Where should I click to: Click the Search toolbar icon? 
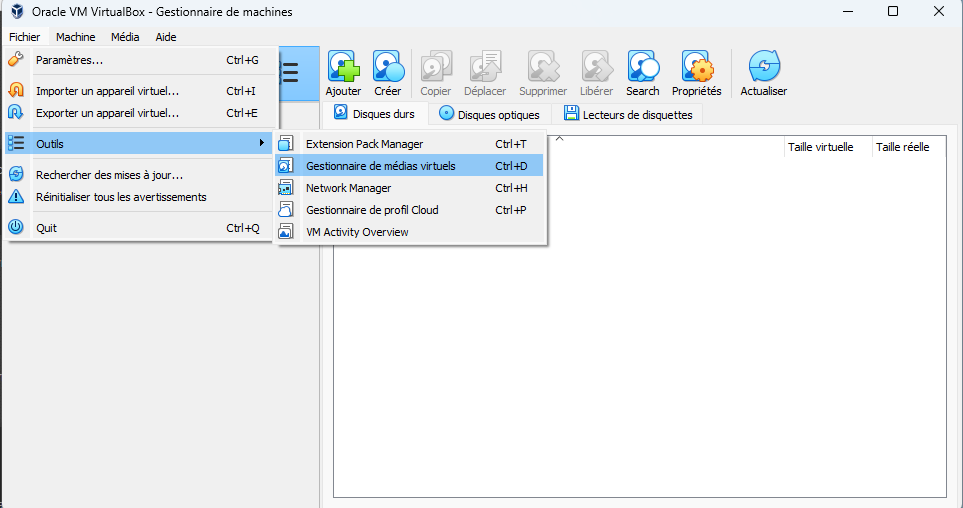643,66
